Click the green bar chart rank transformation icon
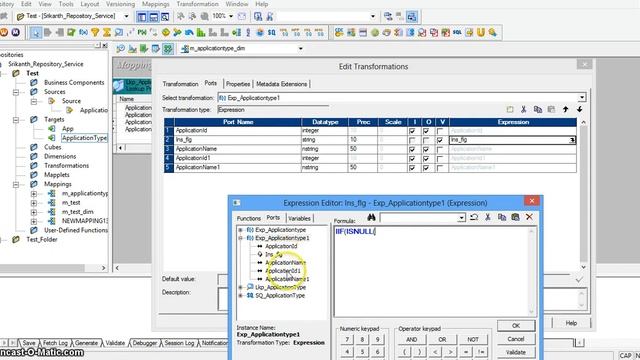640x360 pixels. [201, 32]
